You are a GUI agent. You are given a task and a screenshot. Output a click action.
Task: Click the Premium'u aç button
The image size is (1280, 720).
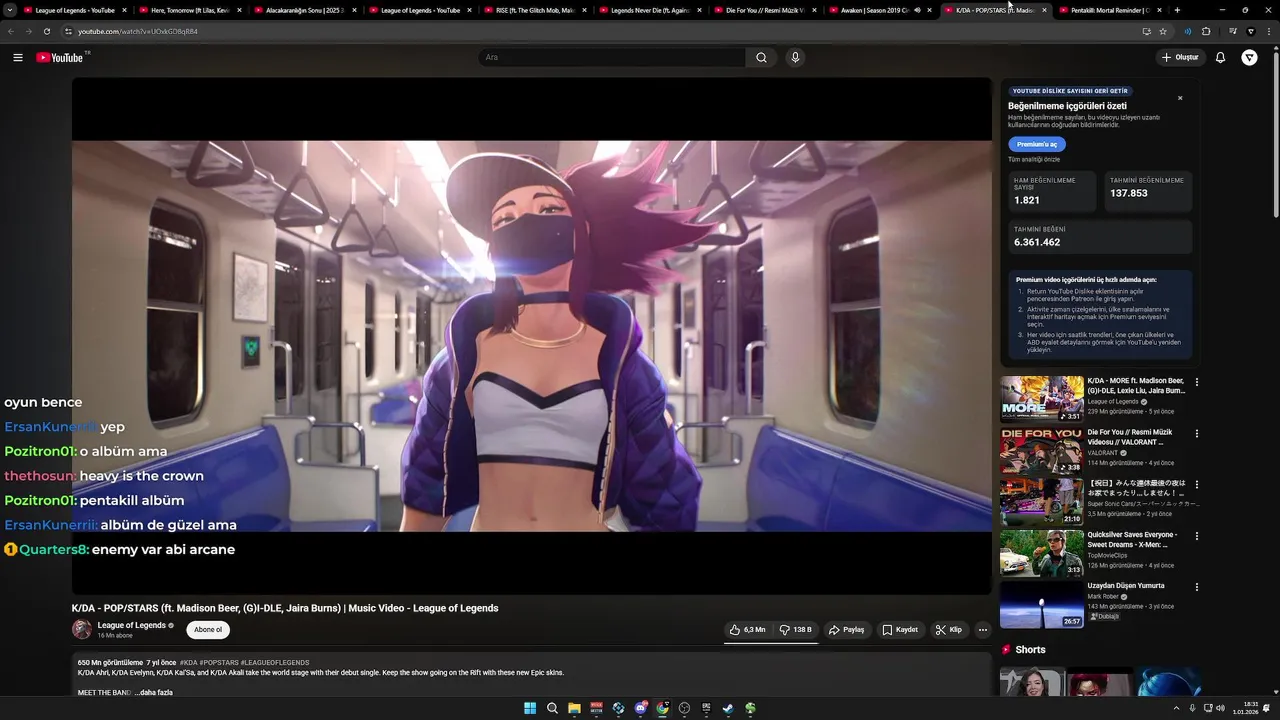[1037, 144]
